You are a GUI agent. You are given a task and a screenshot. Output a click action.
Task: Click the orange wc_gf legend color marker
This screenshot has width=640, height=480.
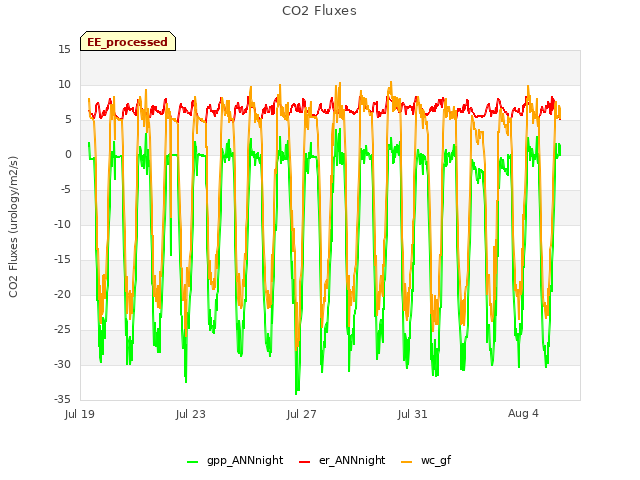click(407, 462)
